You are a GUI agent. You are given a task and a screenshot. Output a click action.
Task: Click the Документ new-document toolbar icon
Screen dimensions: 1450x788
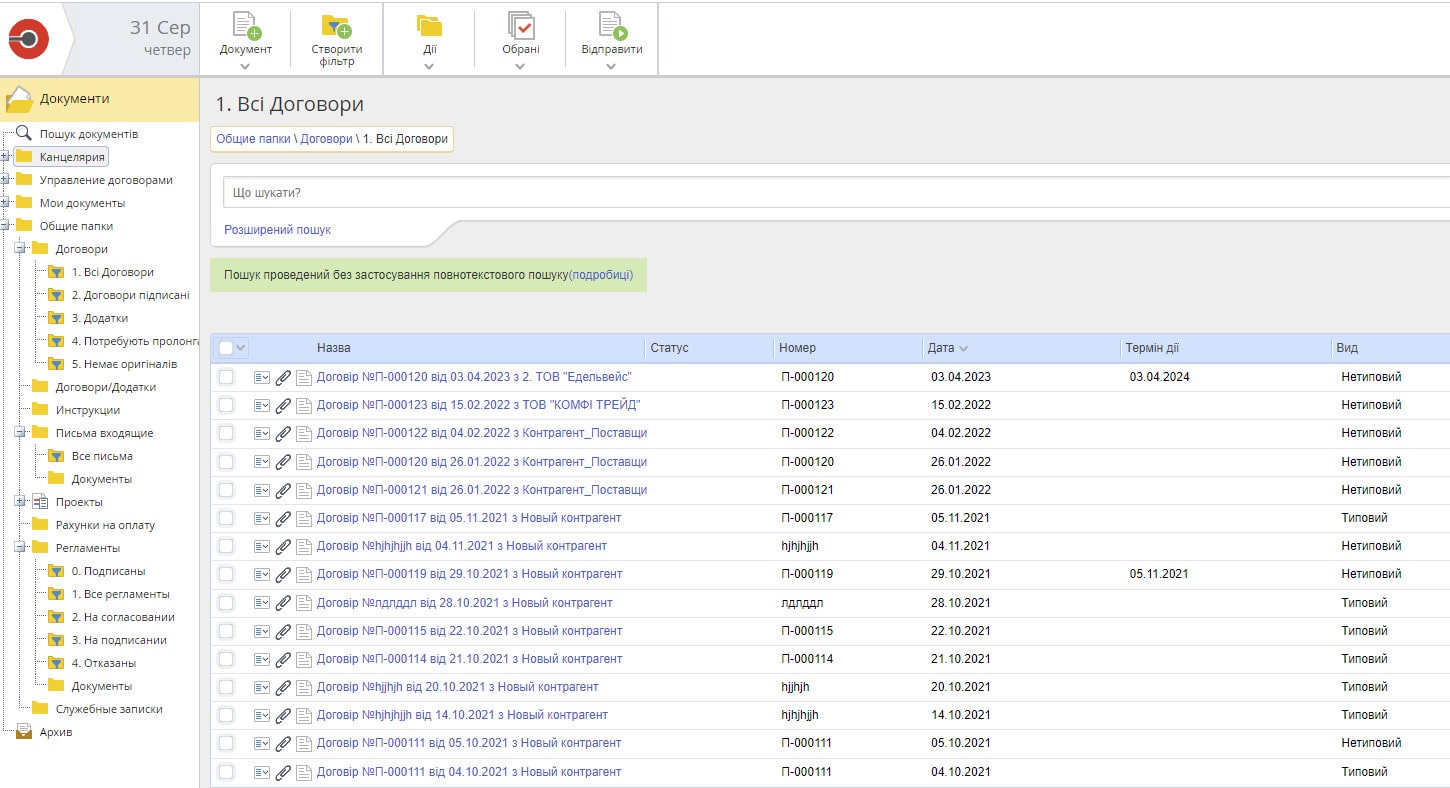click(x=245, y=26)
